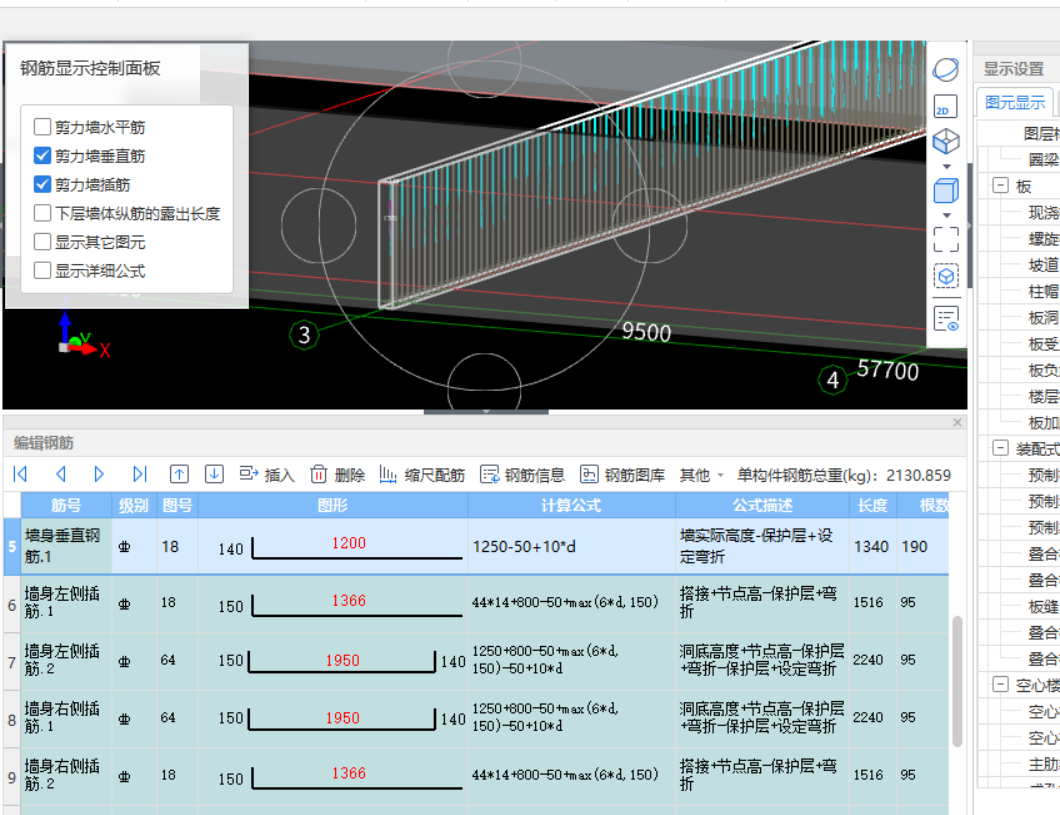Collapse the 空心楼 tree node
This screenshot has width=1060, height=815.
1001,685
